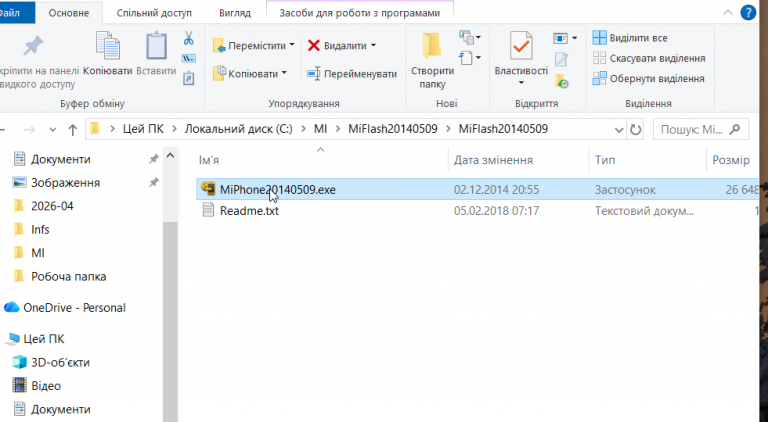
Task: Select Цей ПК in navigation pane
Action: 44,339
